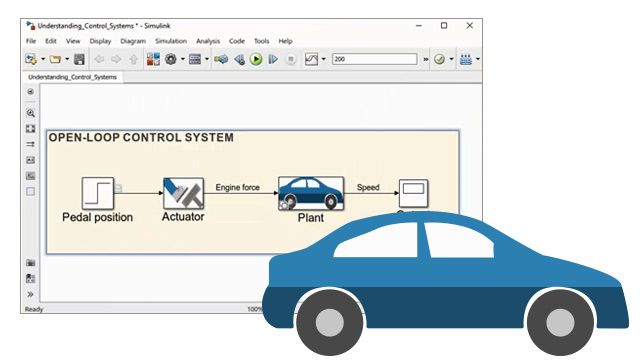Click the screenshot camera palette icon
640x360 pixels.
tap(31, 263)
